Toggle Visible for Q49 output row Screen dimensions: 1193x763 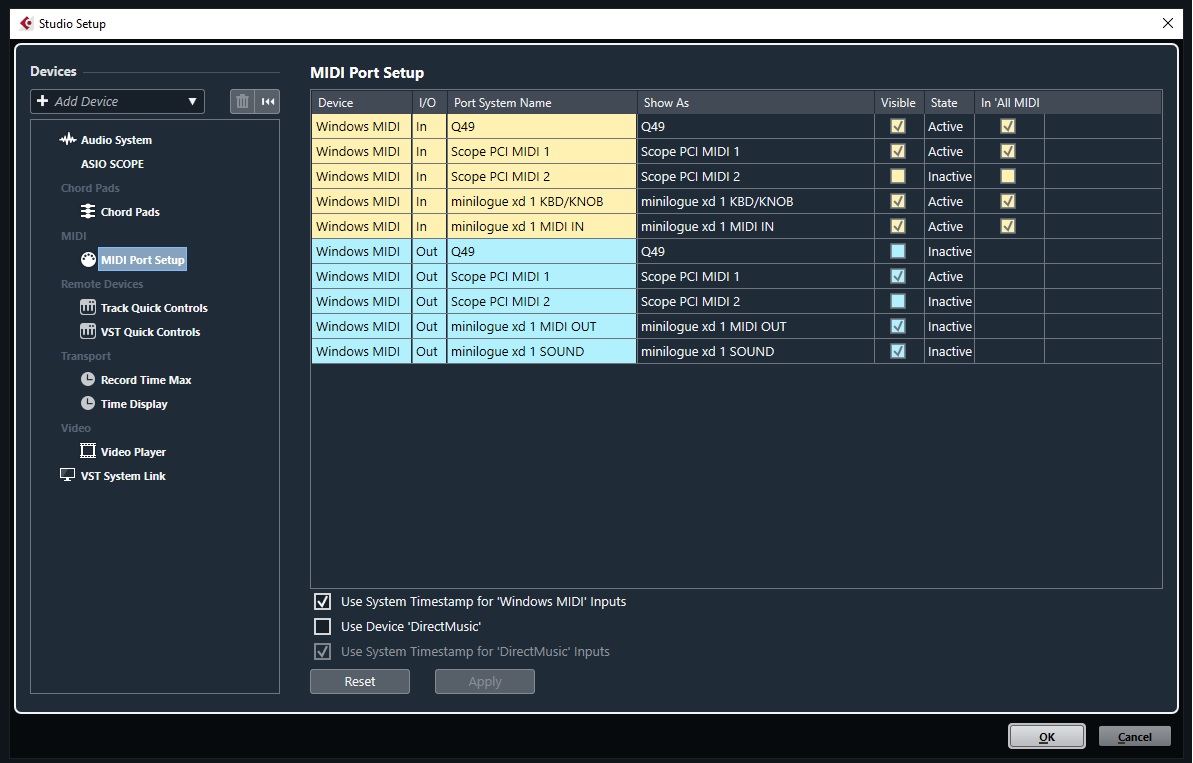[x=898, y=251]
